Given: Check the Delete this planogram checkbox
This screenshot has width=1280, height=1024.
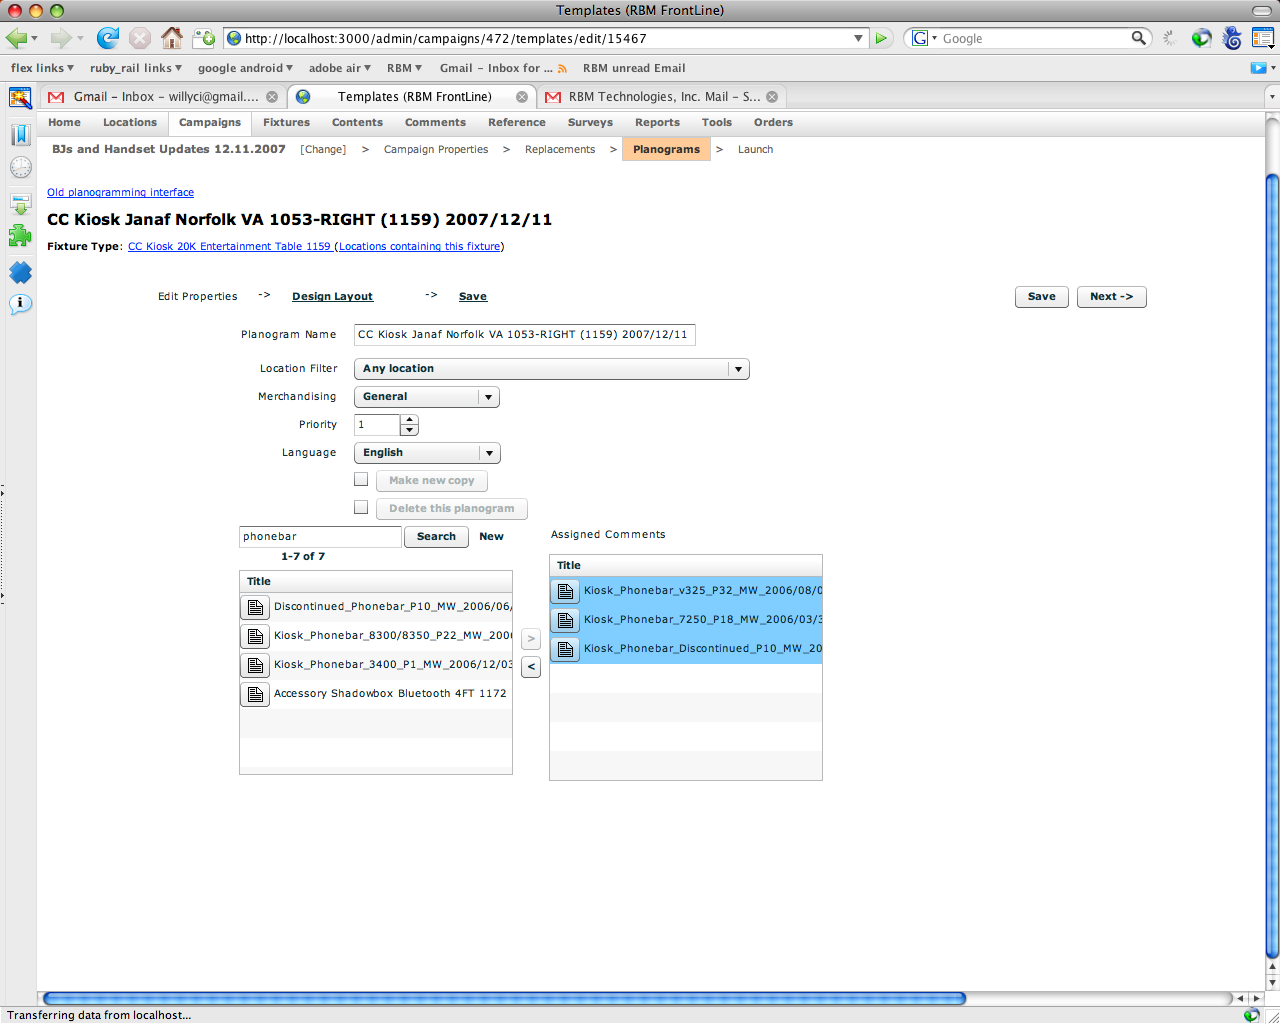Looking at the screenshot, I should [x=361, y=507].
